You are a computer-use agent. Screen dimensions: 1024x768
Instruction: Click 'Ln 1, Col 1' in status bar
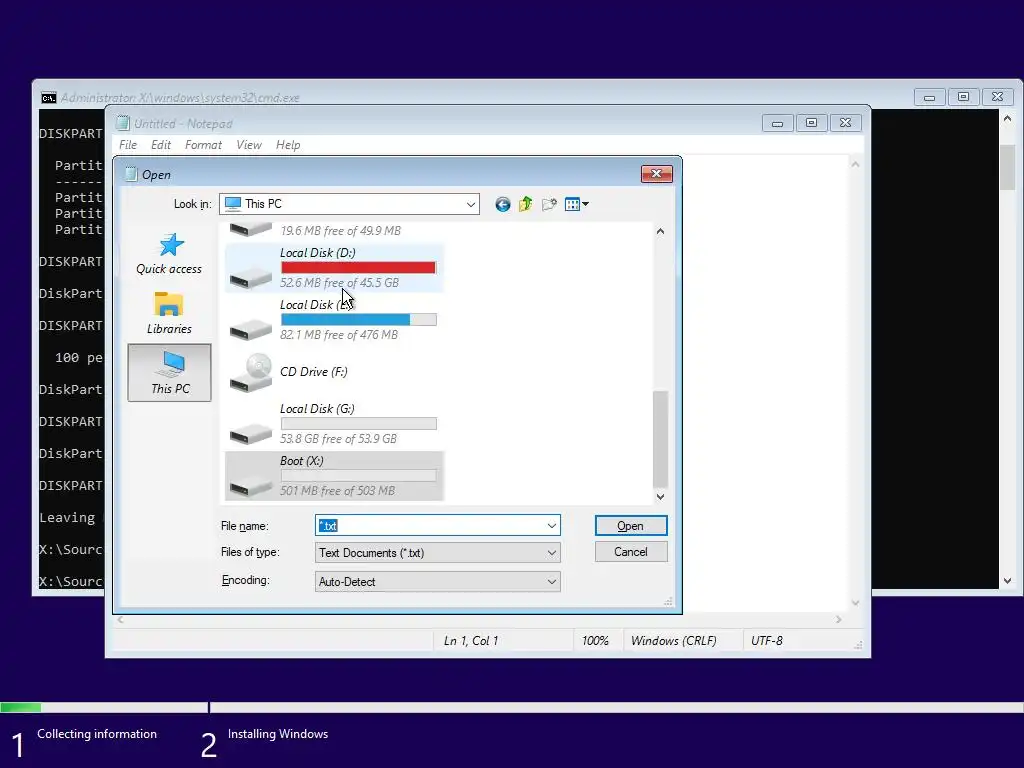[x=471, y=641]
